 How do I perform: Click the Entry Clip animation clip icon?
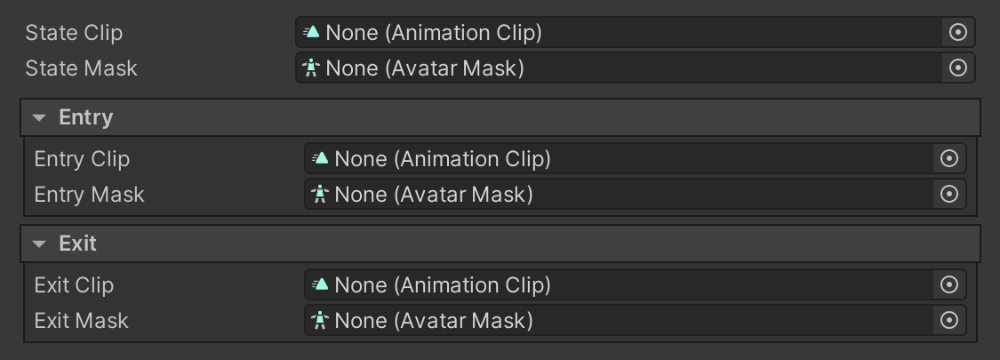(320, 158)
